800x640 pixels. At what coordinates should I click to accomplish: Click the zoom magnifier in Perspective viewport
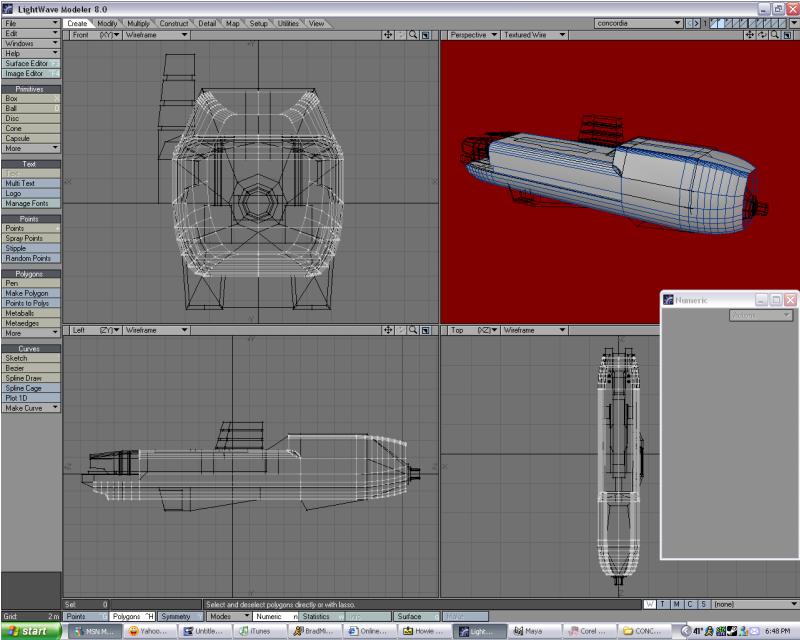pos(776,34)
